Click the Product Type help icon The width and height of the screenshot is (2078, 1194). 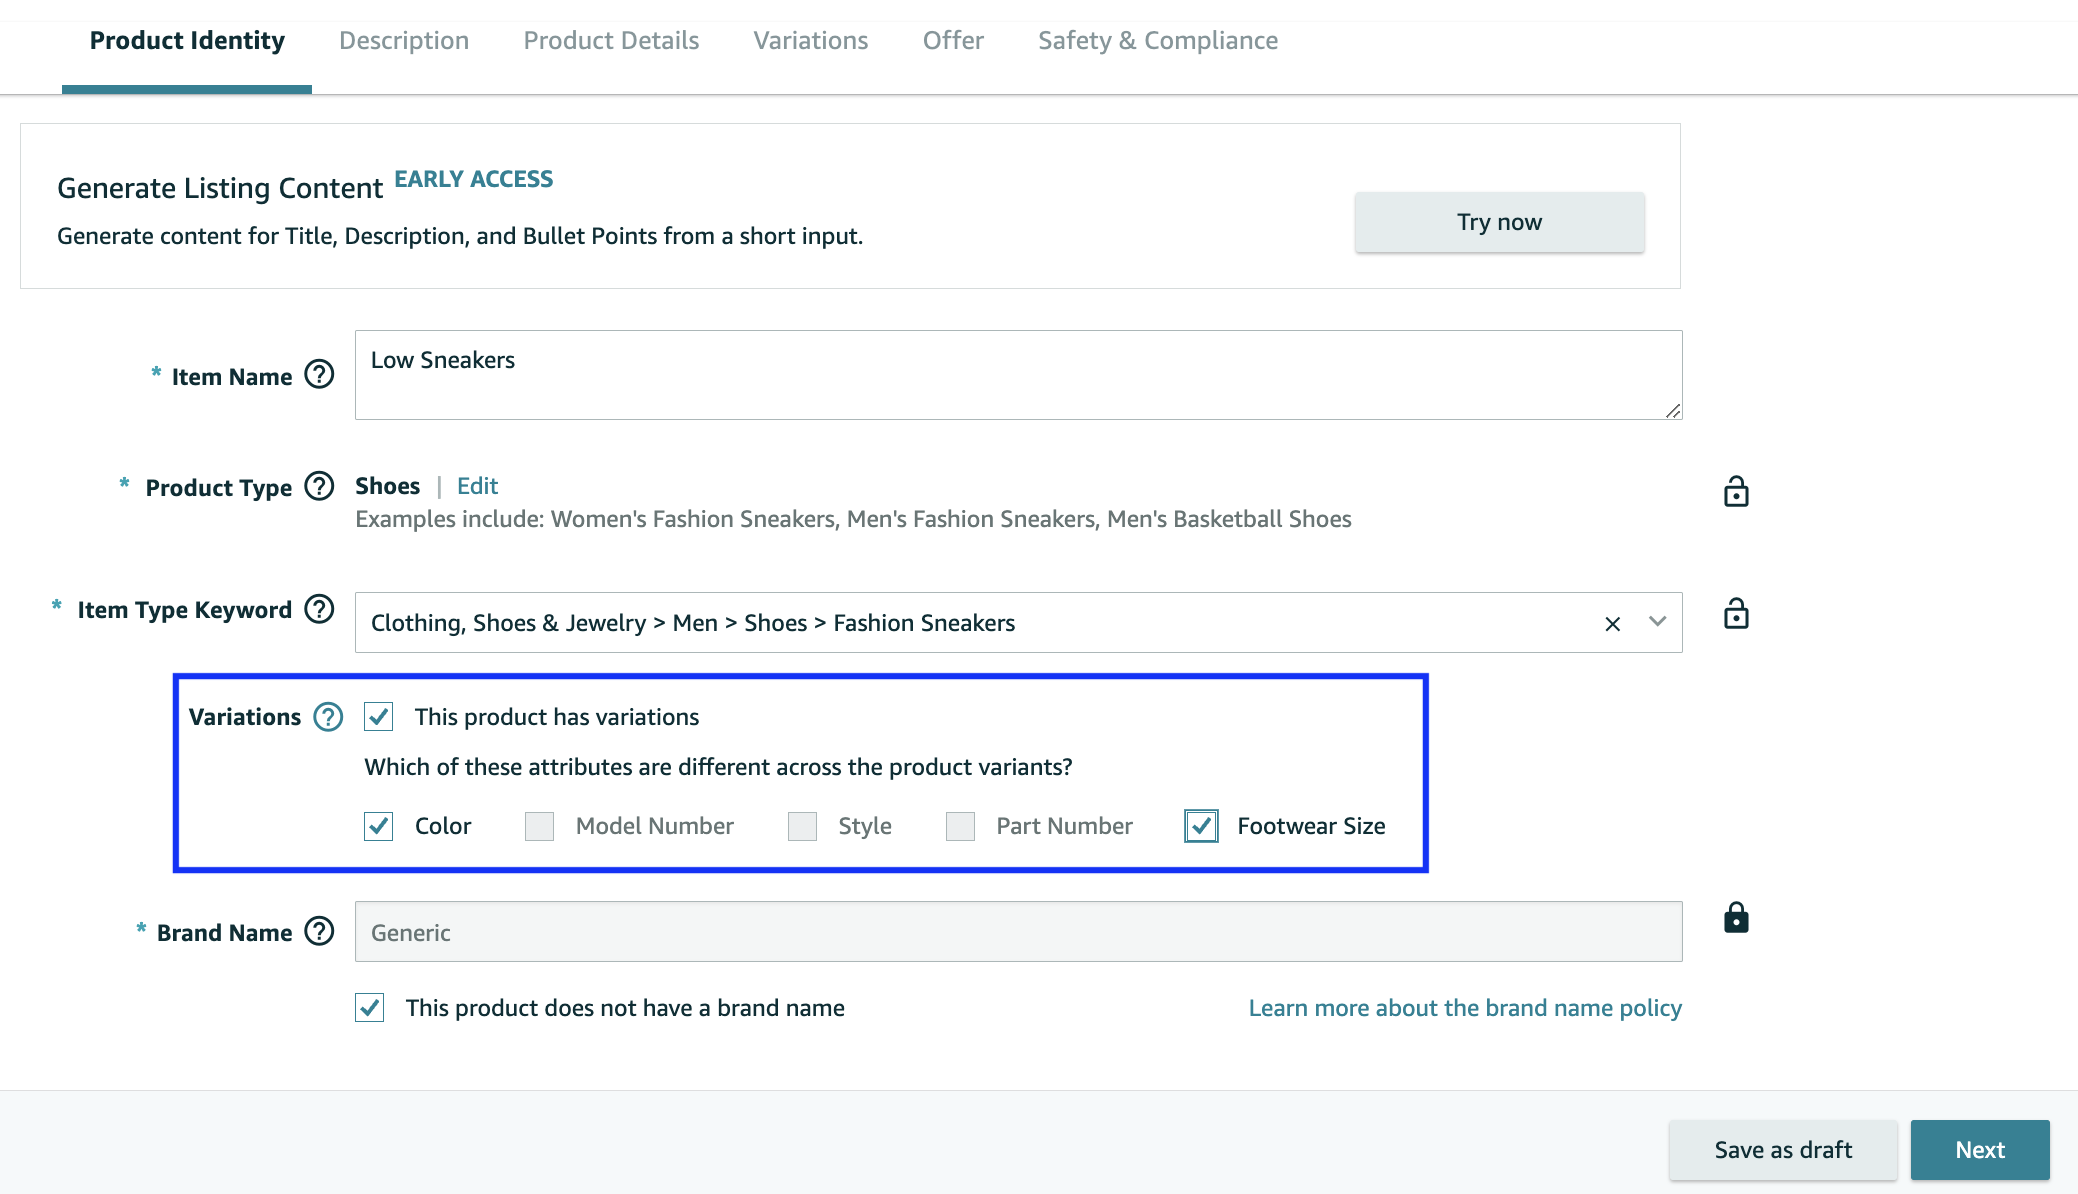point(319,486)
